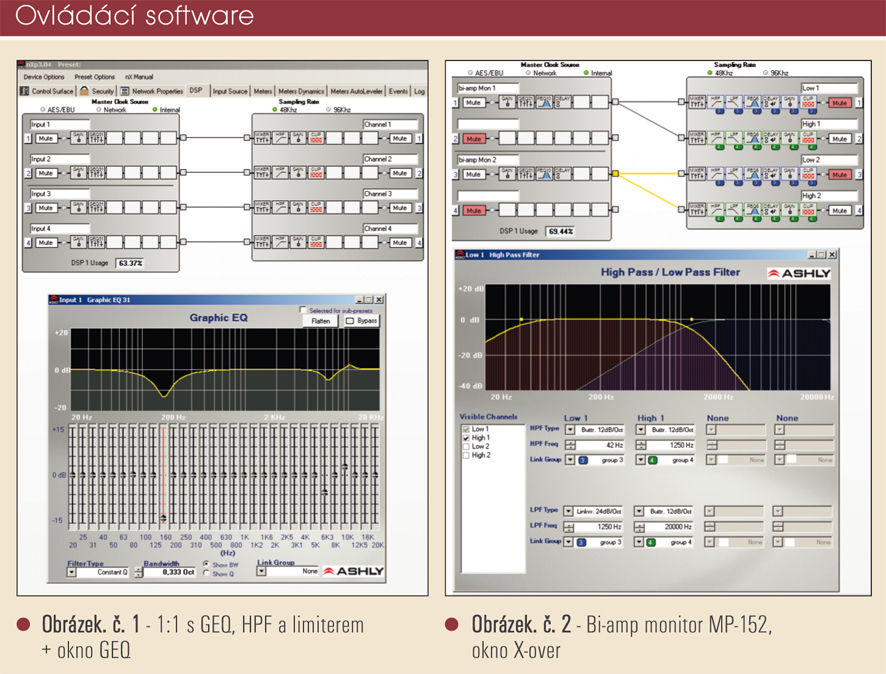The height and width of the screenshot is (674, 886).
Task: Open the graphic EQ block on Input 3
Action: click(x=96, y=207)
